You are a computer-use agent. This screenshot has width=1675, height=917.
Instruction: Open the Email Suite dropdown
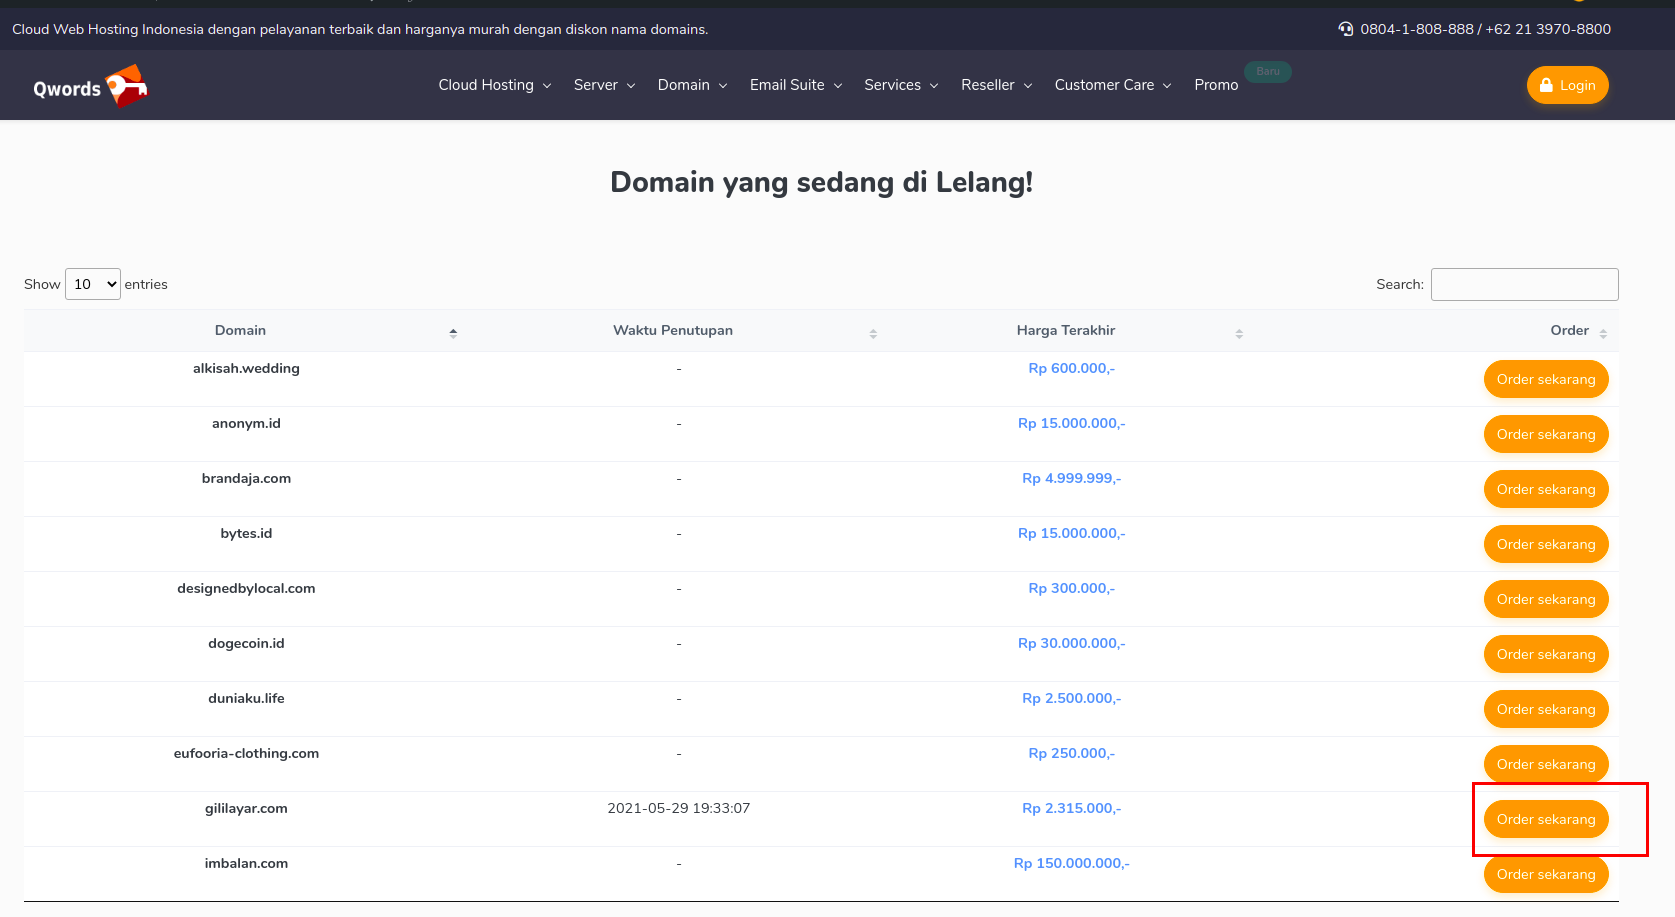pos(796,85)
